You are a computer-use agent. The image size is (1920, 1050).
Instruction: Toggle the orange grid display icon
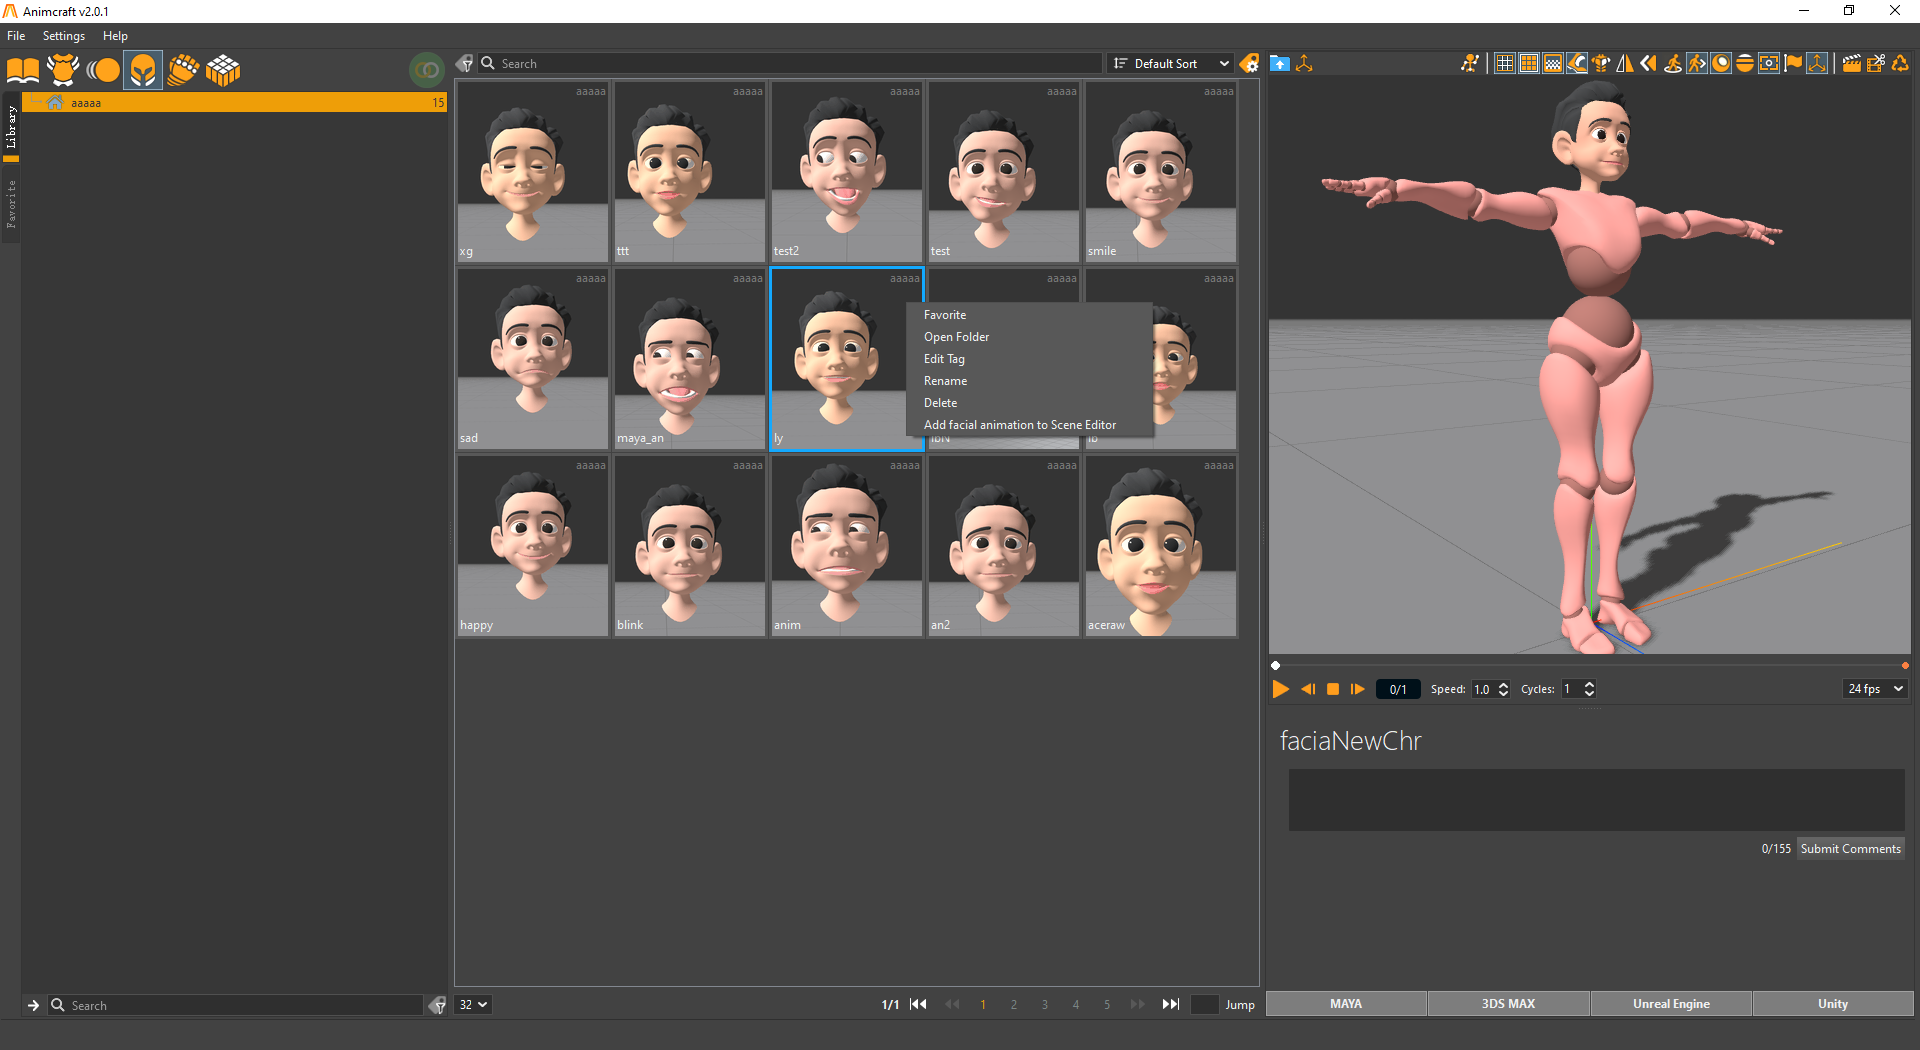click(1529, 63)
